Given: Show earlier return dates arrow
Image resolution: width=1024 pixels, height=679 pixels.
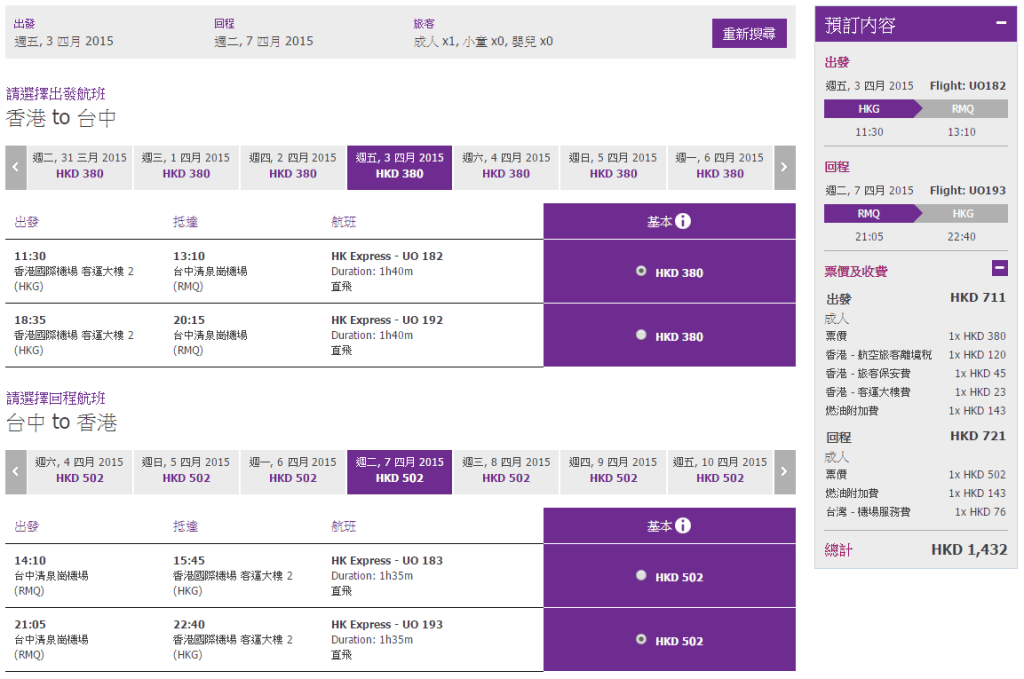Looking at the screenshot, I should (15, 471).
